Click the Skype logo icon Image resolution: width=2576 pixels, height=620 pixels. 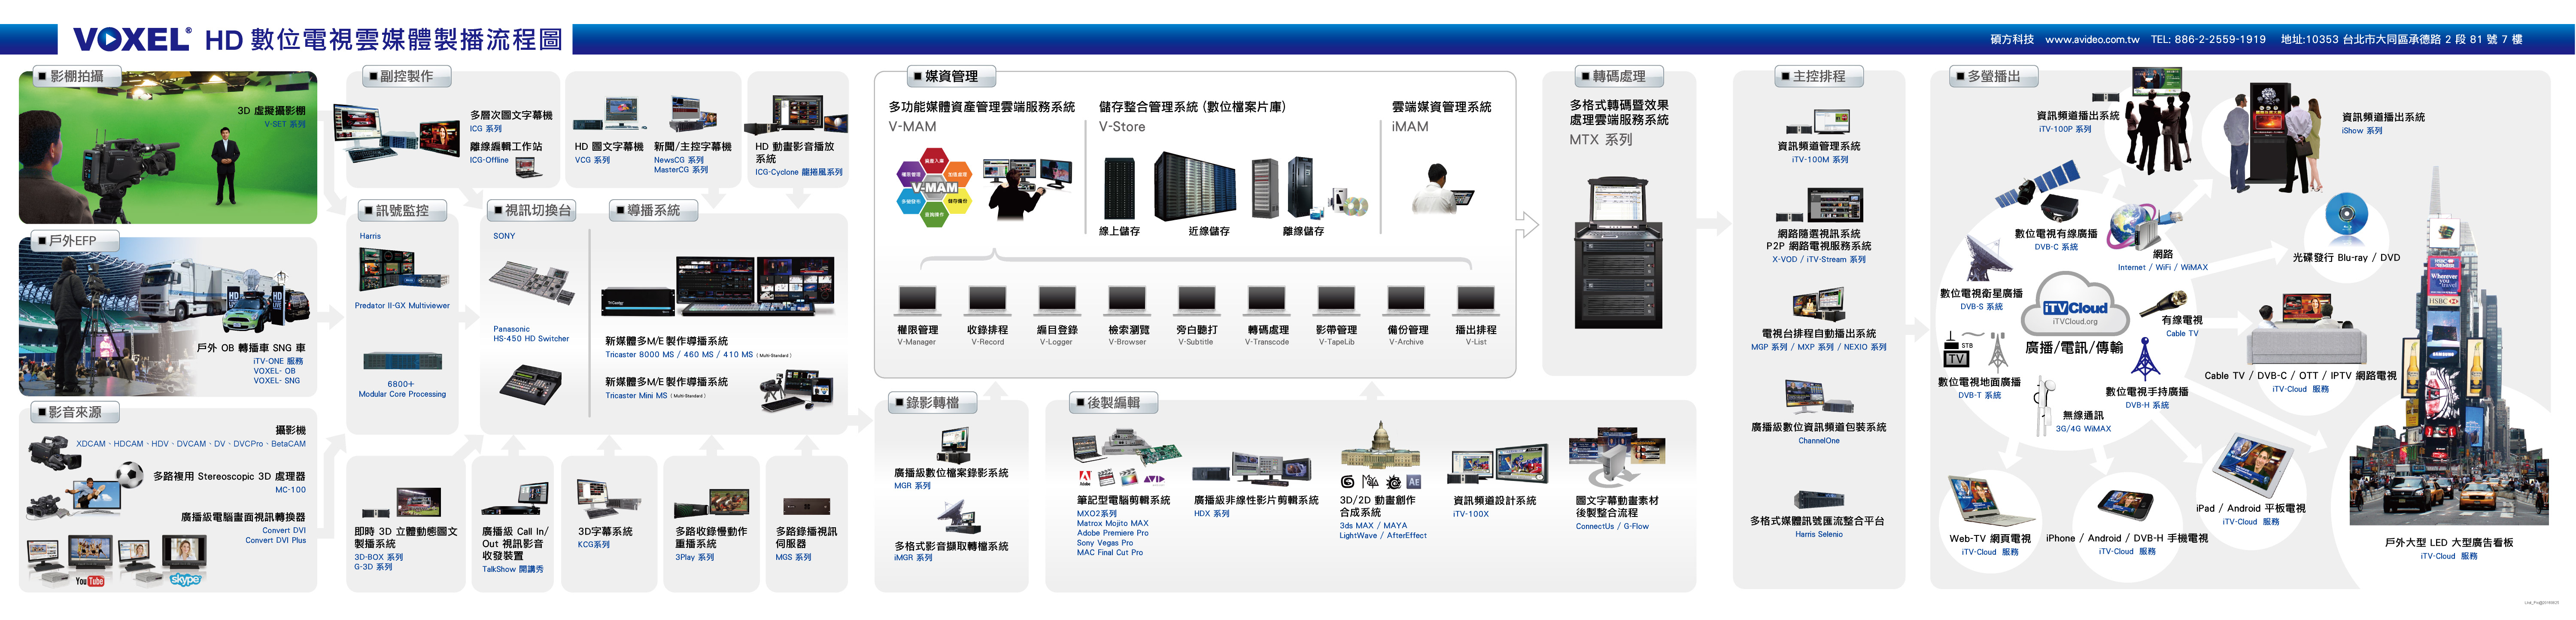pyautogui.click(x=185, y=580)
